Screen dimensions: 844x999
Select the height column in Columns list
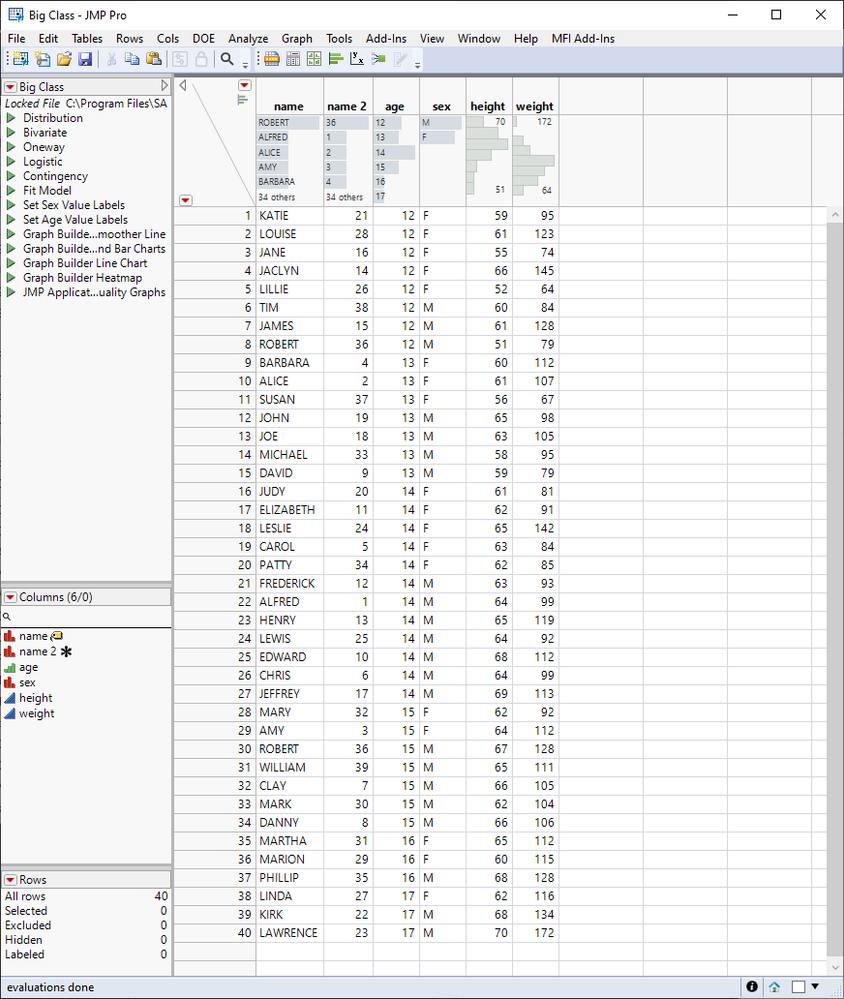point(36,698)
